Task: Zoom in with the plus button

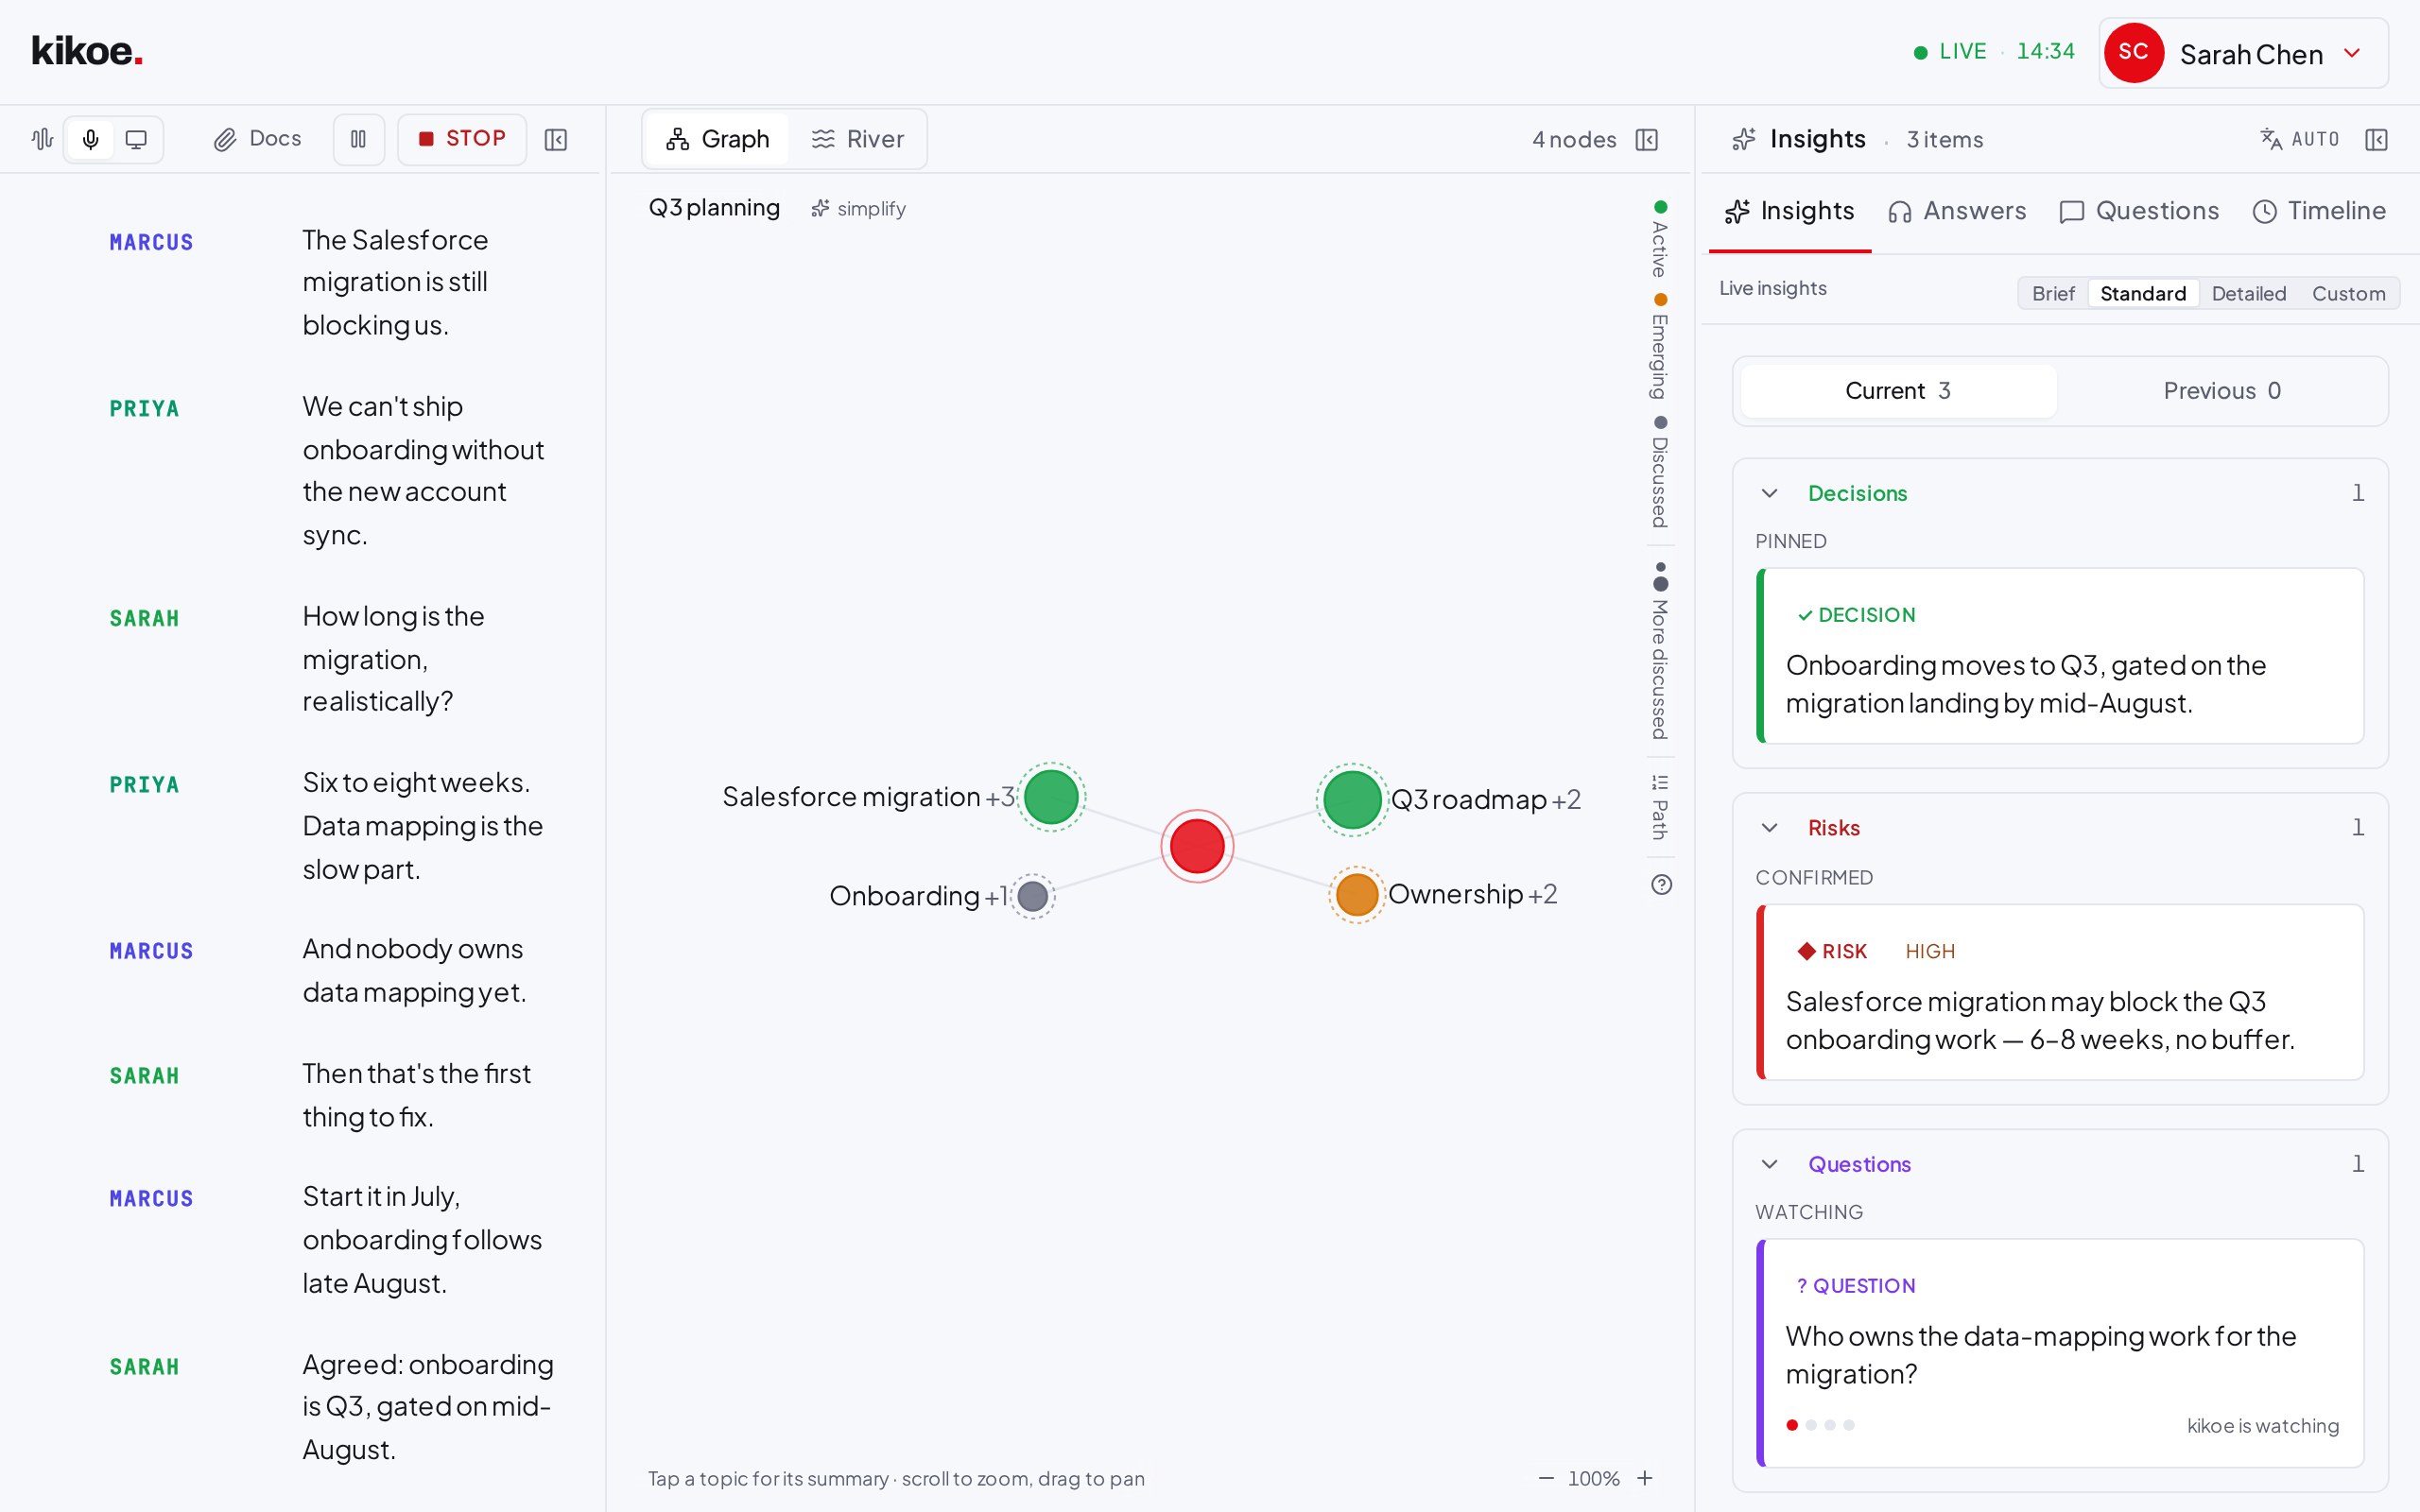Action: pos(1645,1478)
